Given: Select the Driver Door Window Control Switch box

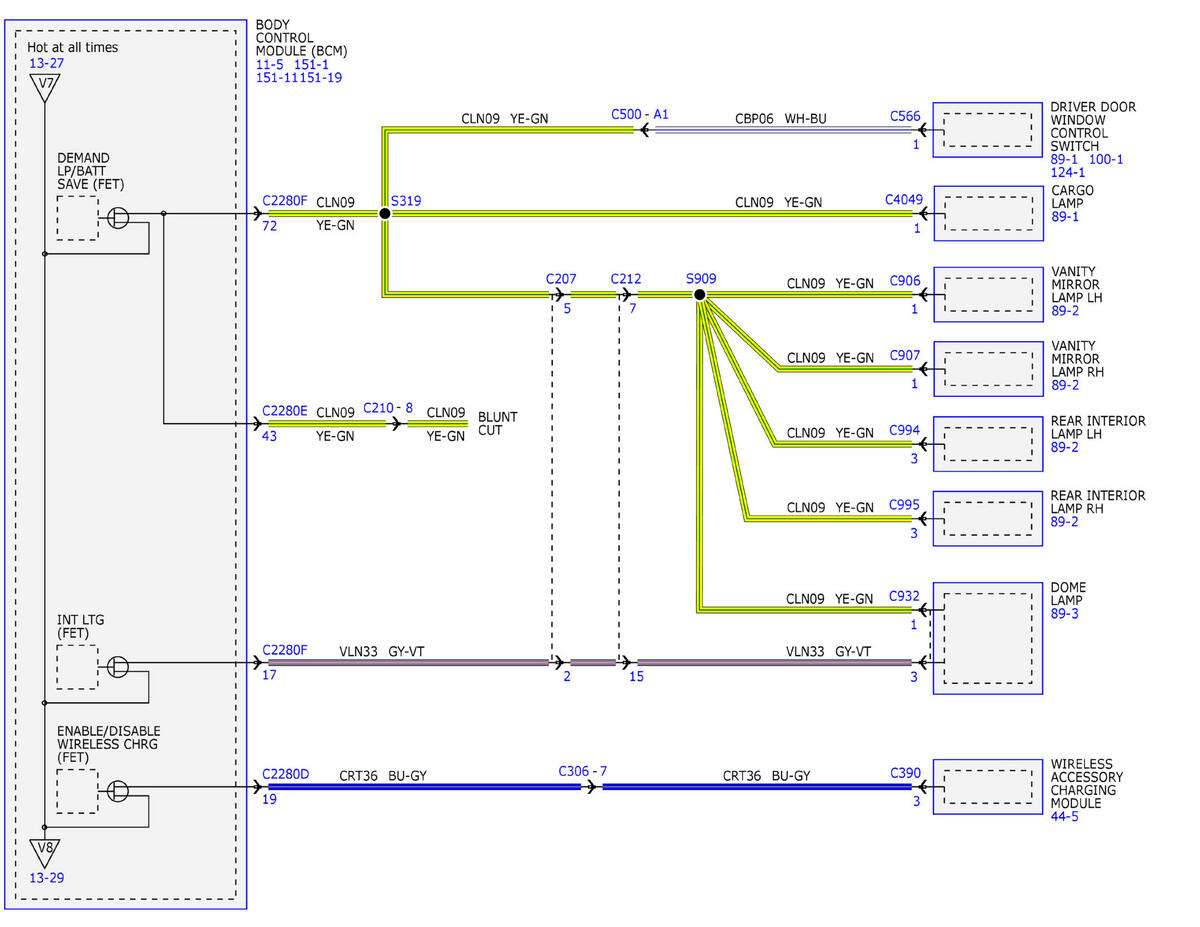Looking at the screenshot, I should [988, 130].
